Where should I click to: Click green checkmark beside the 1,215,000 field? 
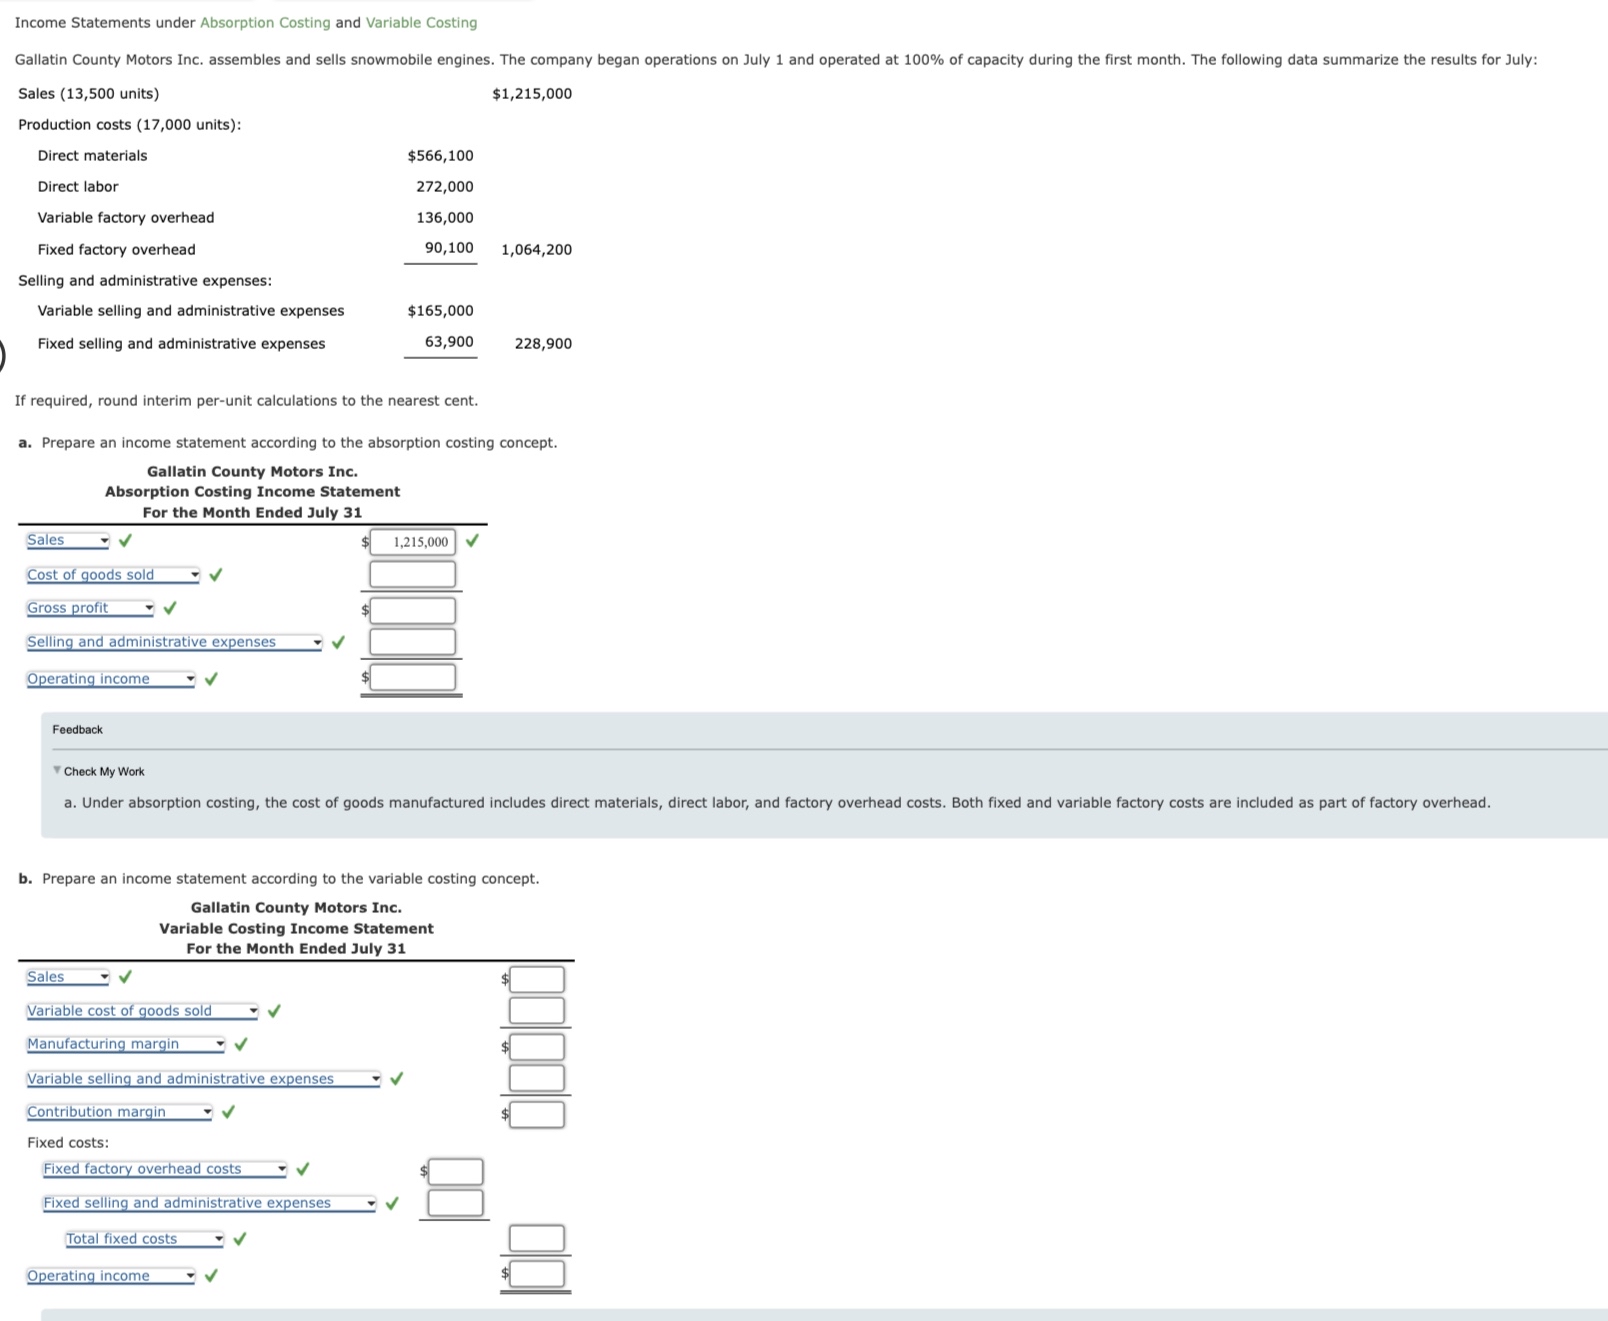pos(472,541)
